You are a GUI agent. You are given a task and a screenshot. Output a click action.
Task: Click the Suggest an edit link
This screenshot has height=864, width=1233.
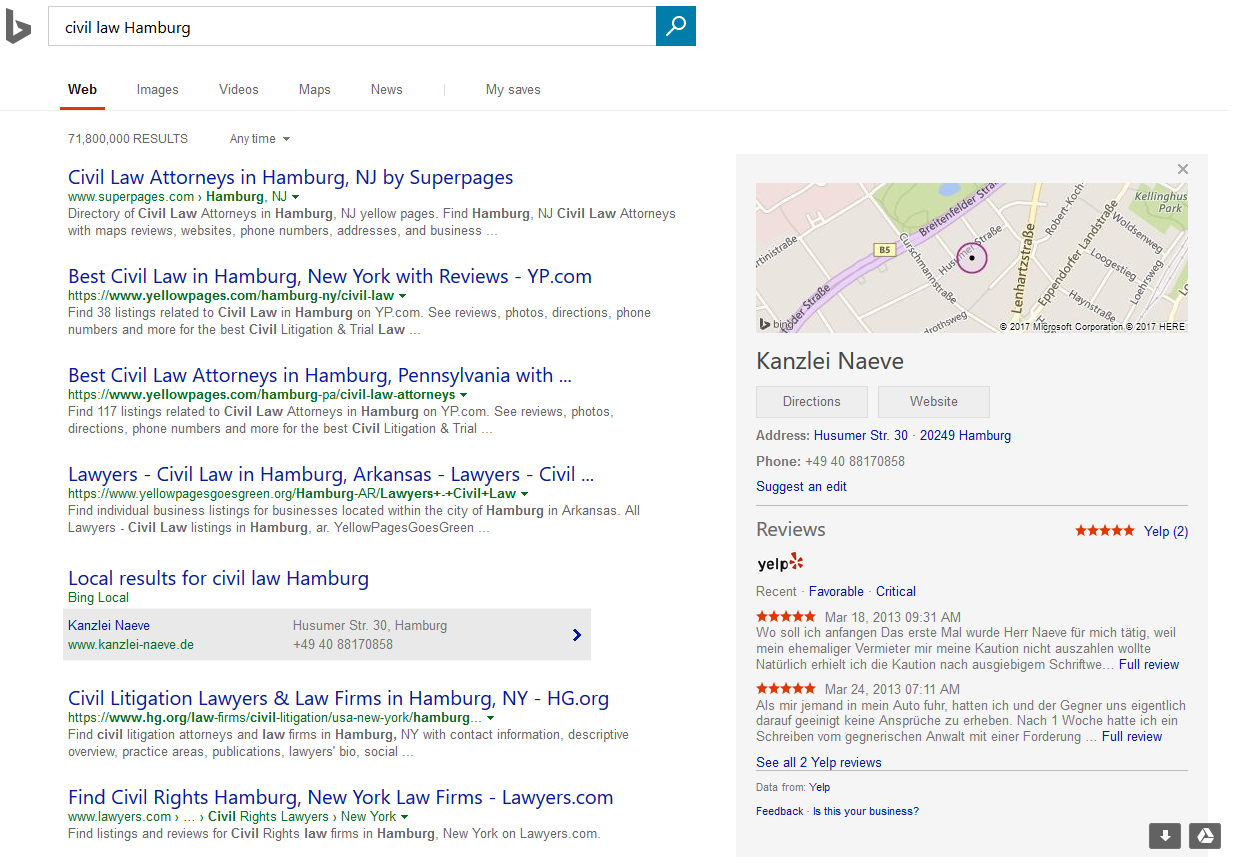pos(801,487)
